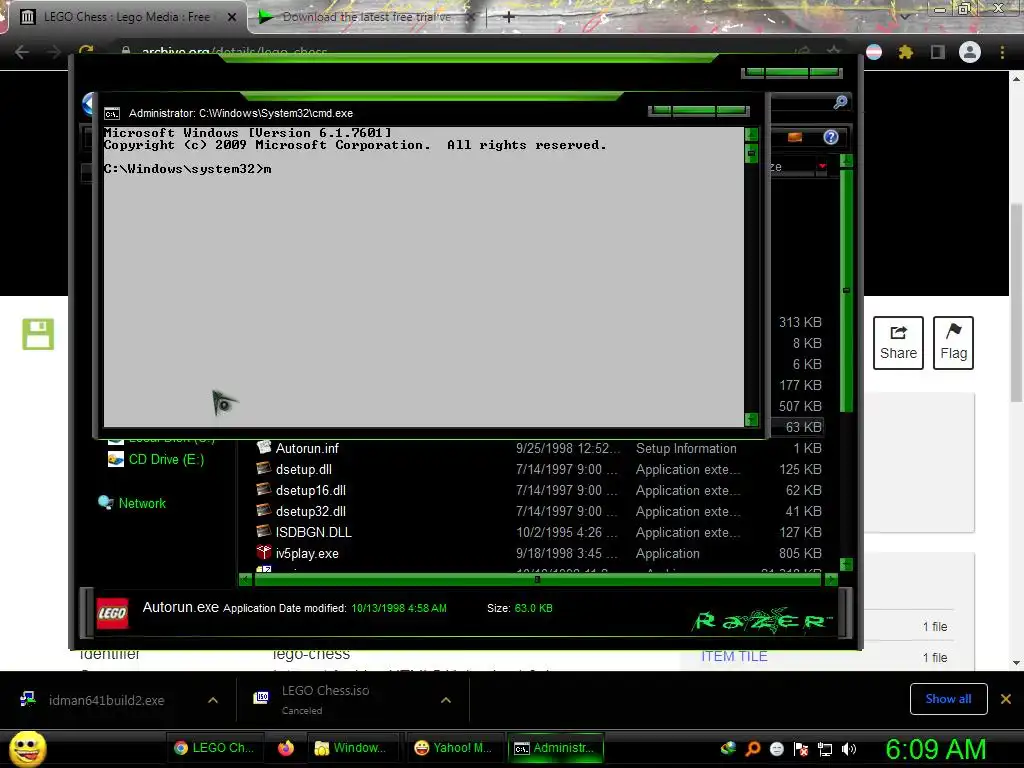Viewport: 1024px width, 768px height.
Task: Click iv5play.exe file icon
Action: tap(264, 552)
